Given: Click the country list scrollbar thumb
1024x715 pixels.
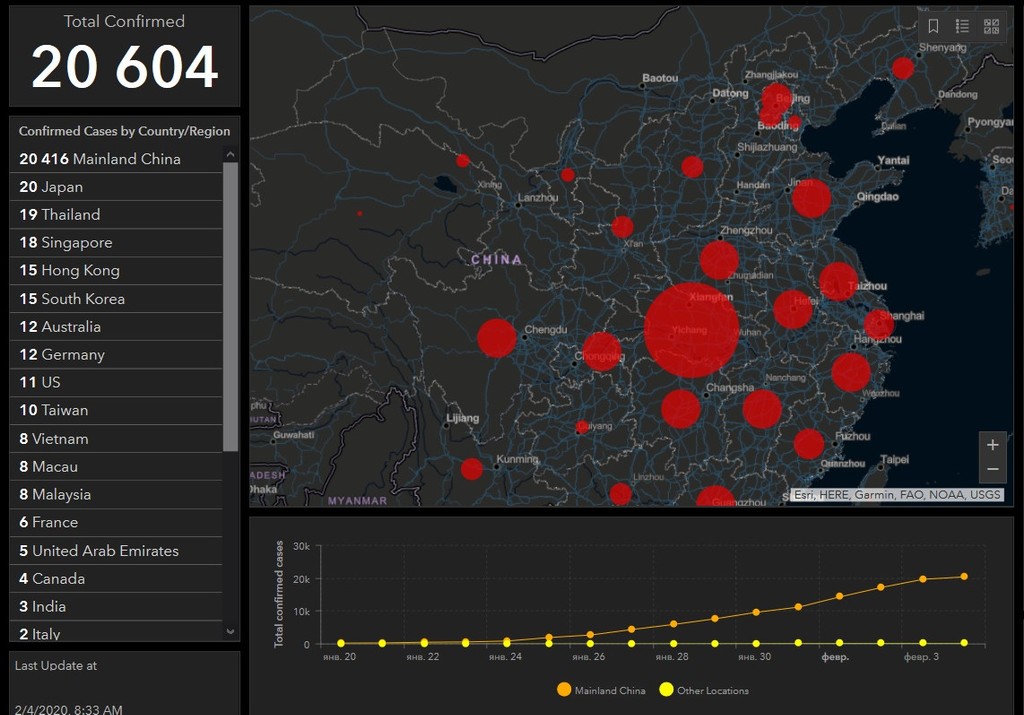Looking at the screenshot, I should tap(230, 306).
